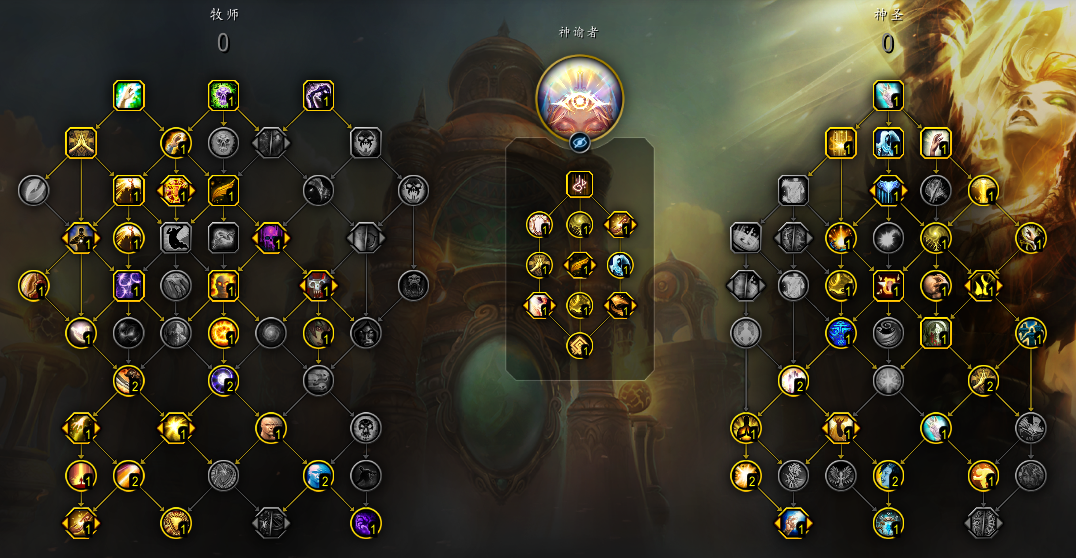The height and width of the screenshot is (558, 1076).
Task: Choose the praying hands talent node
Action: tap(81, 143)
